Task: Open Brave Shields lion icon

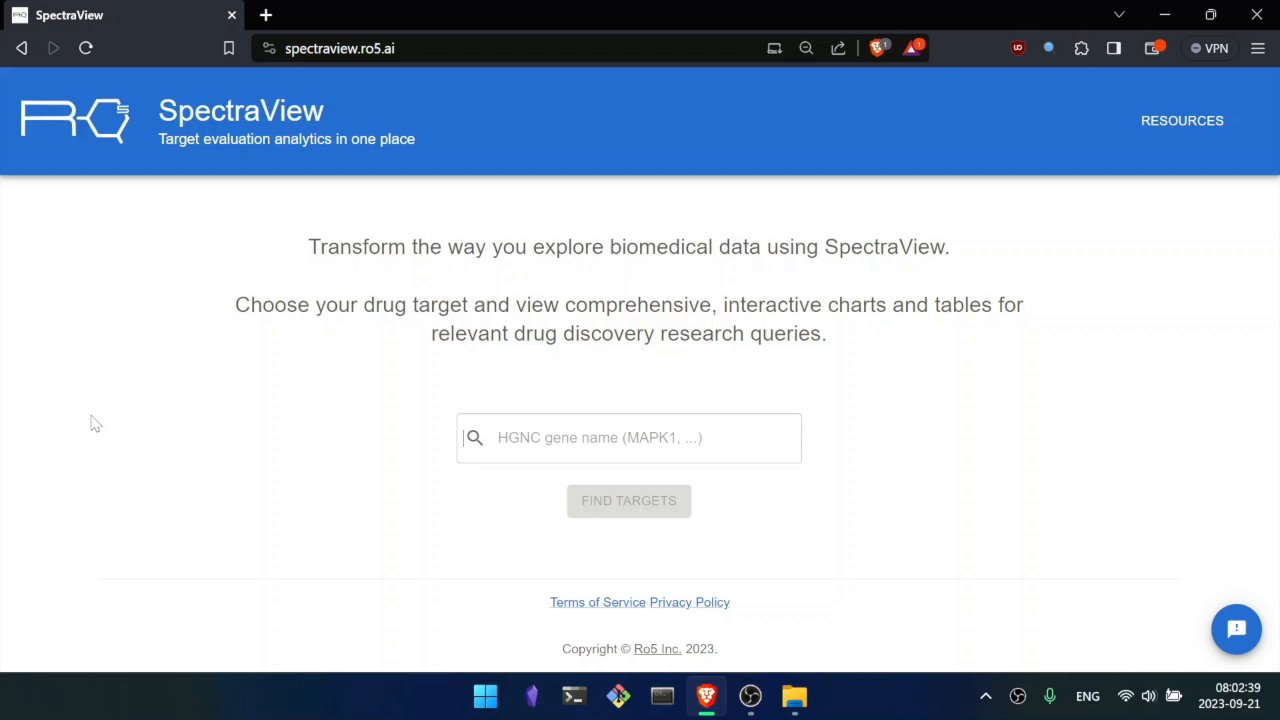Action: click(878, 47)
